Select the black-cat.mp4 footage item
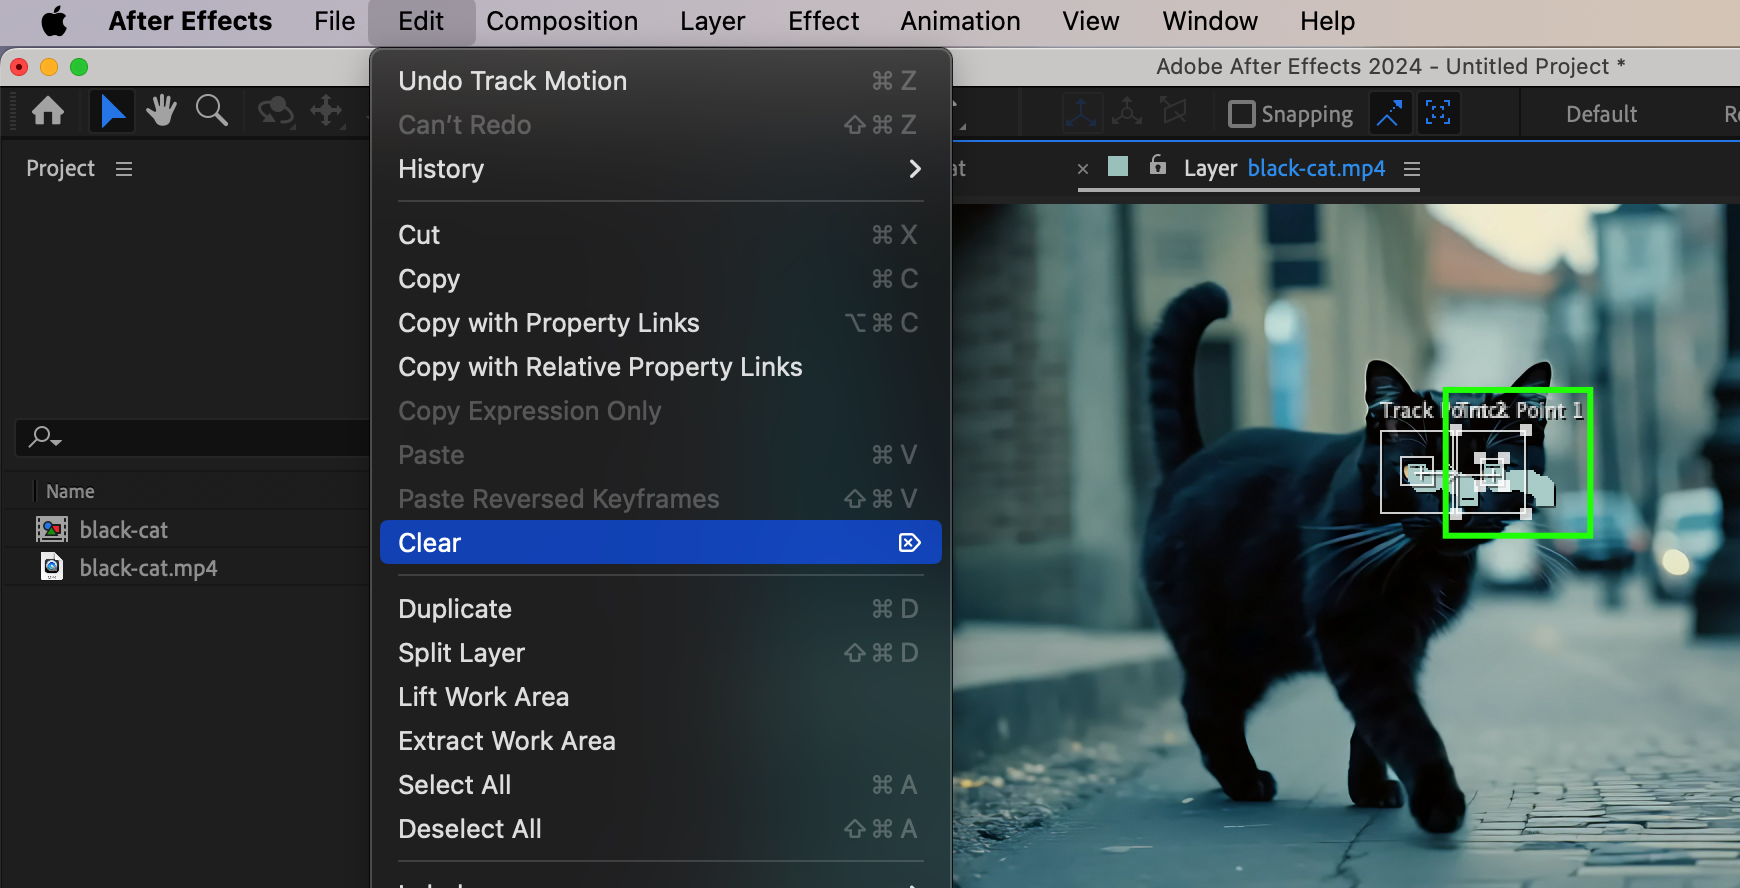The height and width of the screenshot is (888, 1740). (x=149, y=568)
